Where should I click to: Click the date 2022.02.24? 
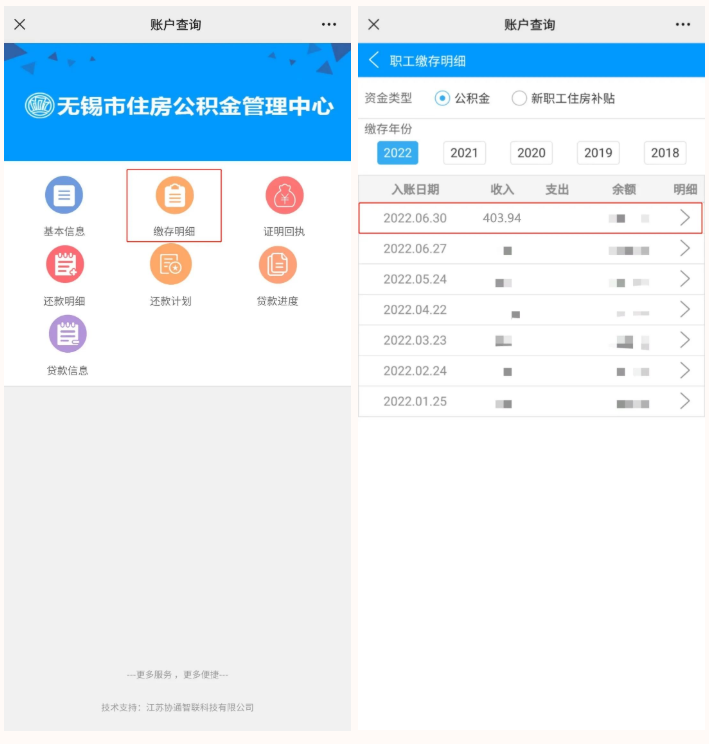coord(415,371)
